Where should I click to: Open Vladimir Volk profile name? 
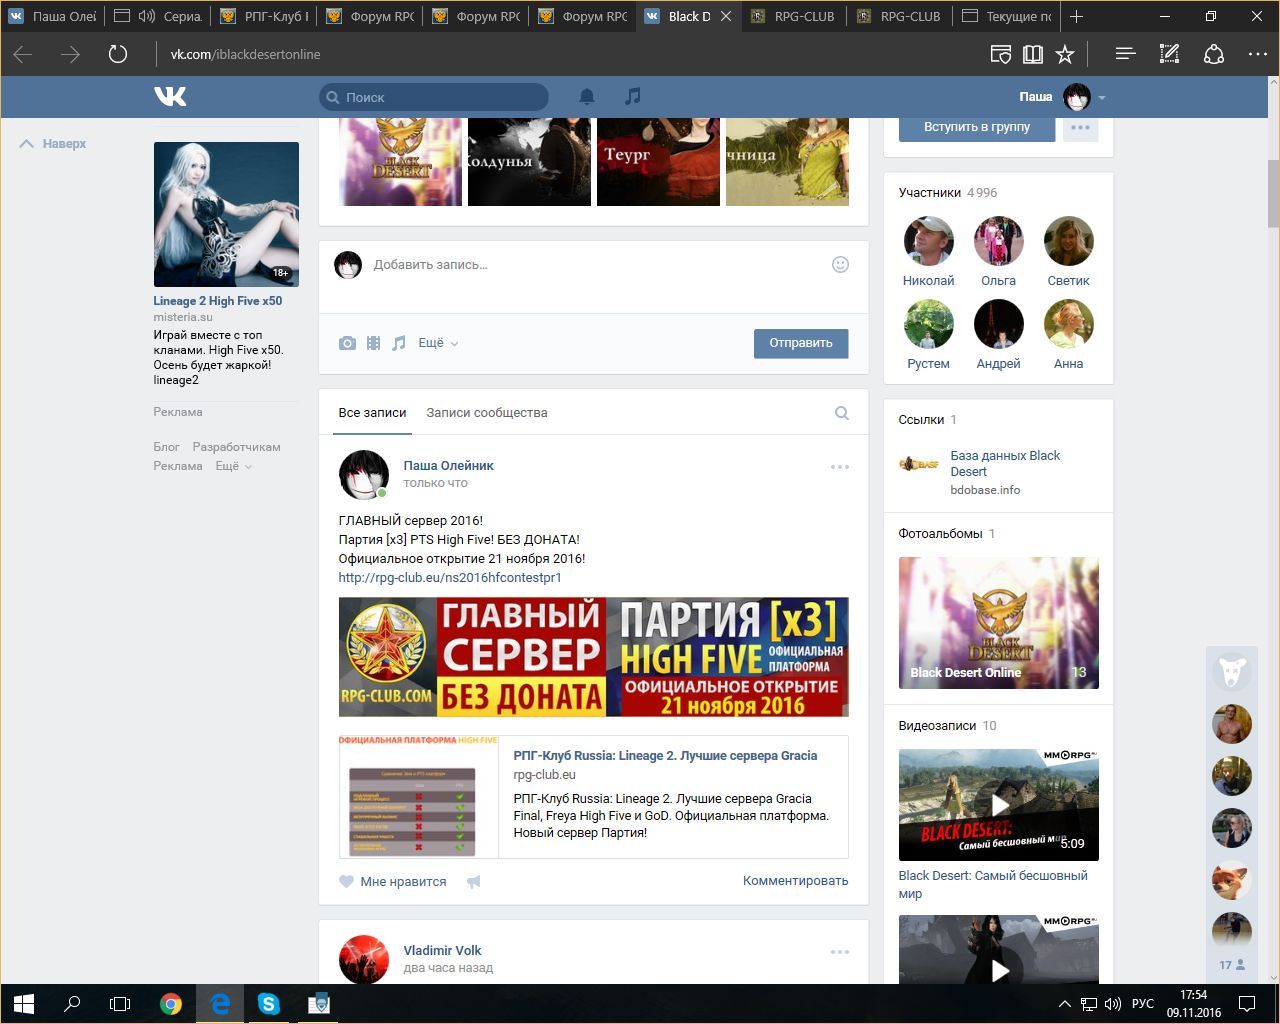[x=442, y=951]
